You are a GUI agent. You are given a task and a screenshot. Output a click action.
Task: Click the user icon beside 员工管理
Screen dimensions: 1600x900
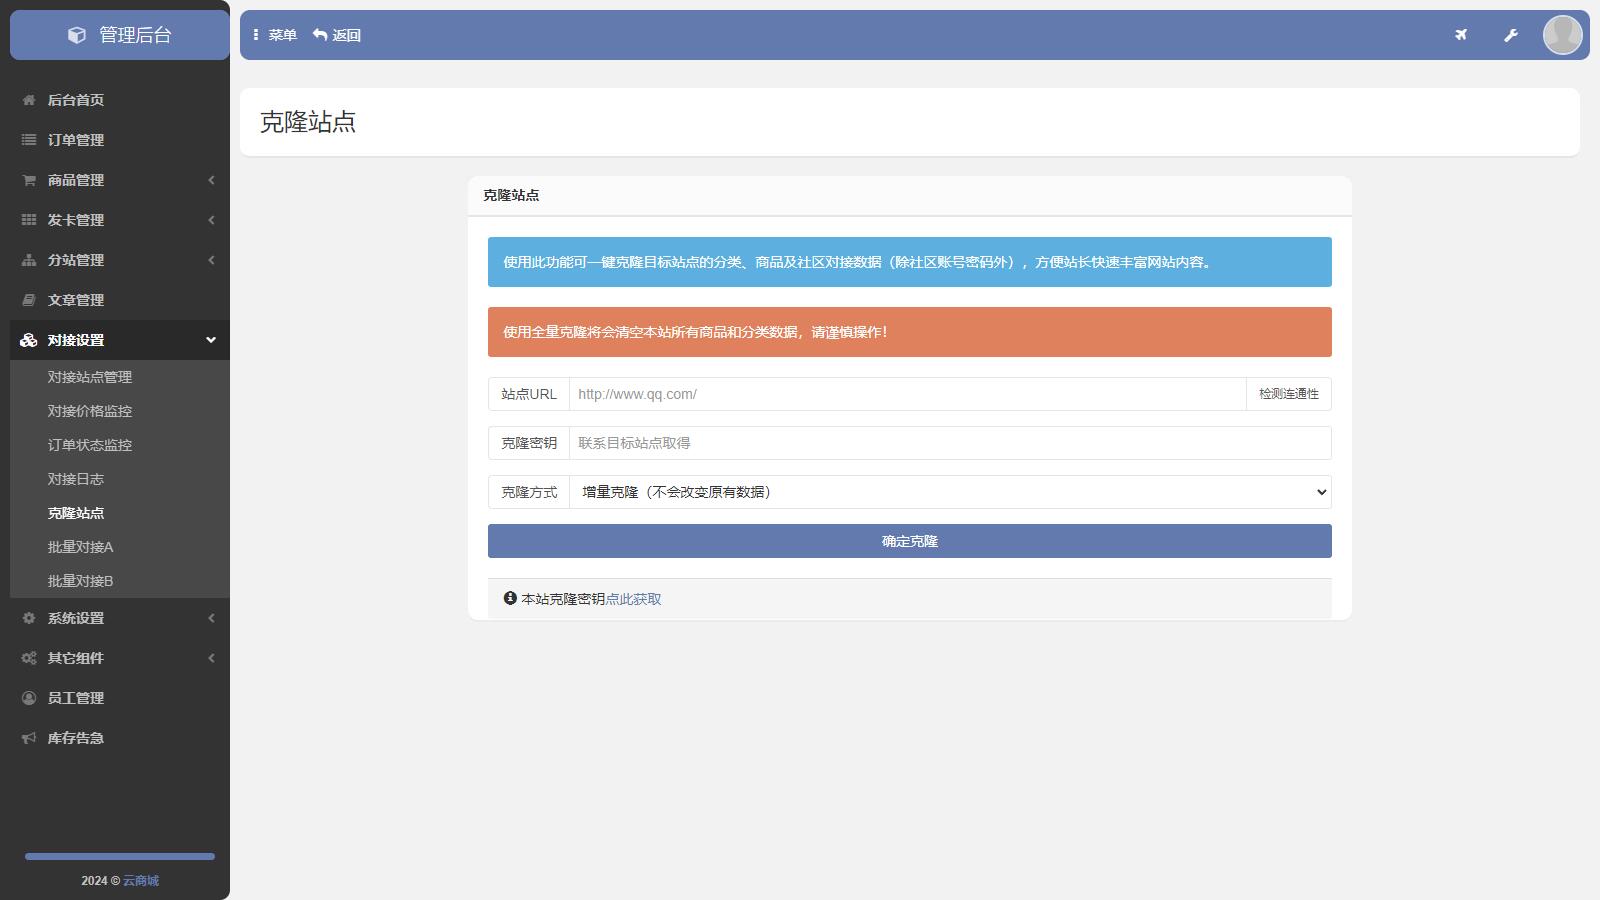(29, 698)
